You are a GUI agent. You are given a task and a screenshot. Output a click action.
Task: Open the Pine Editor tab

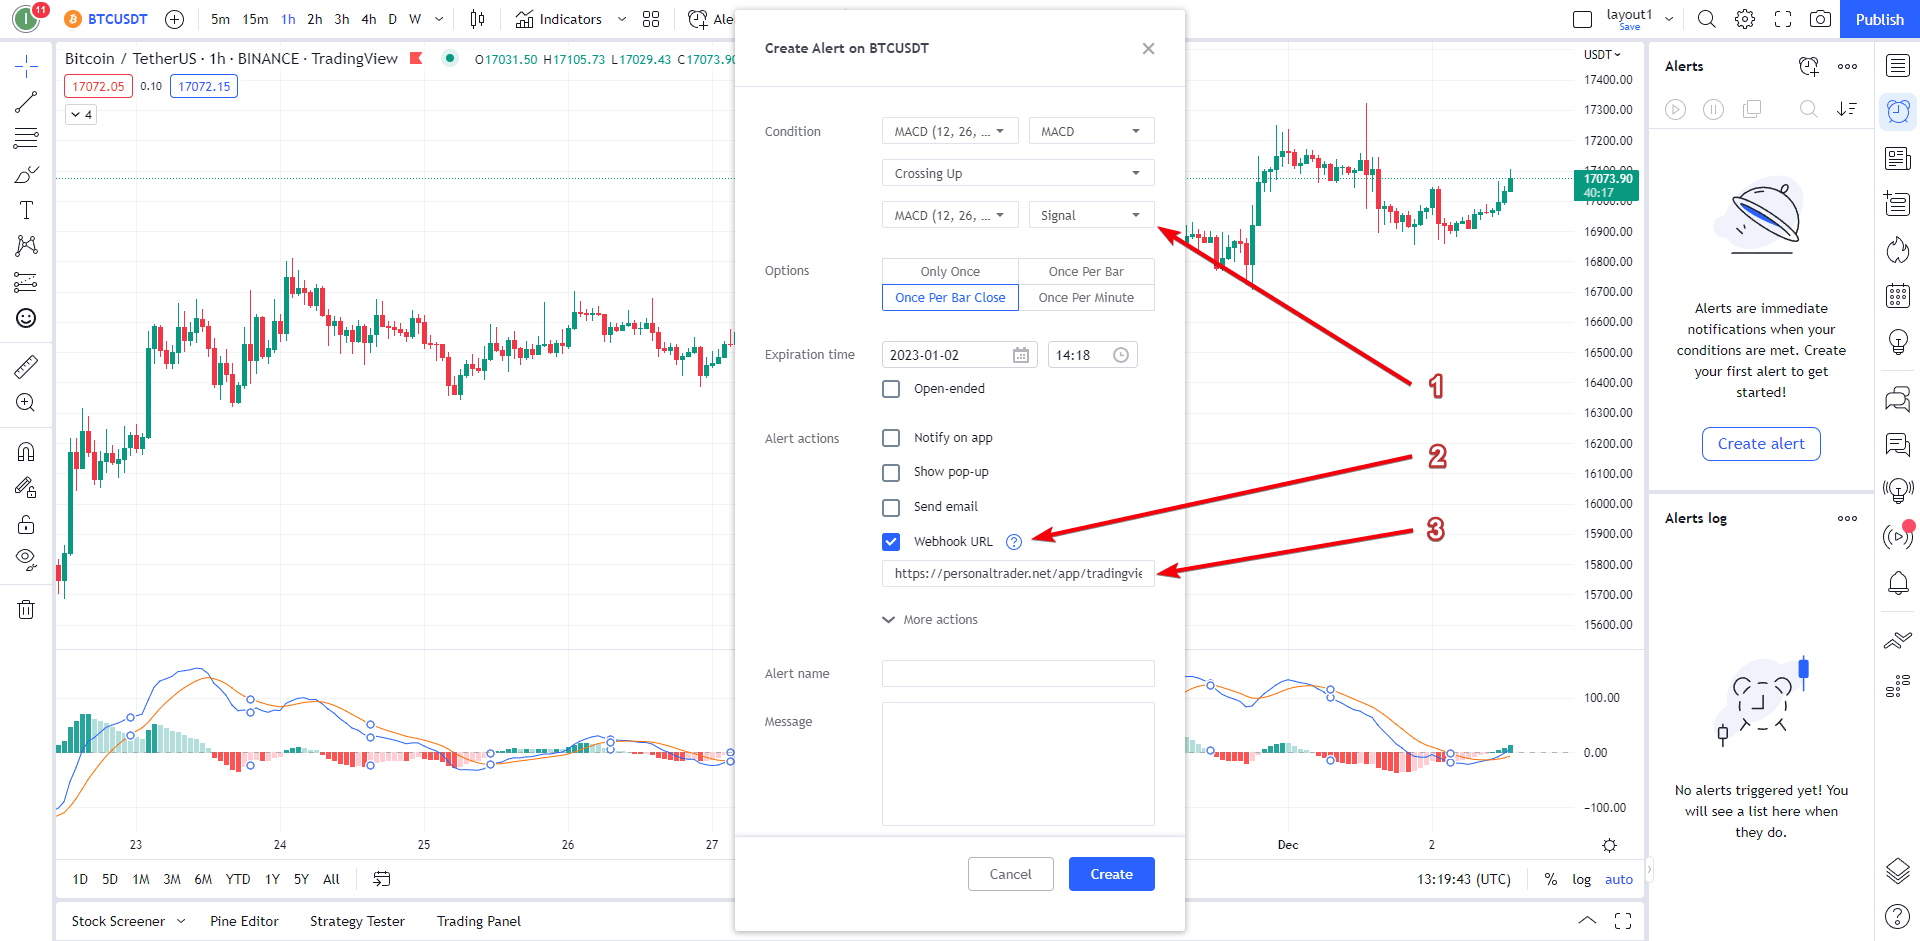coord(244,921)
